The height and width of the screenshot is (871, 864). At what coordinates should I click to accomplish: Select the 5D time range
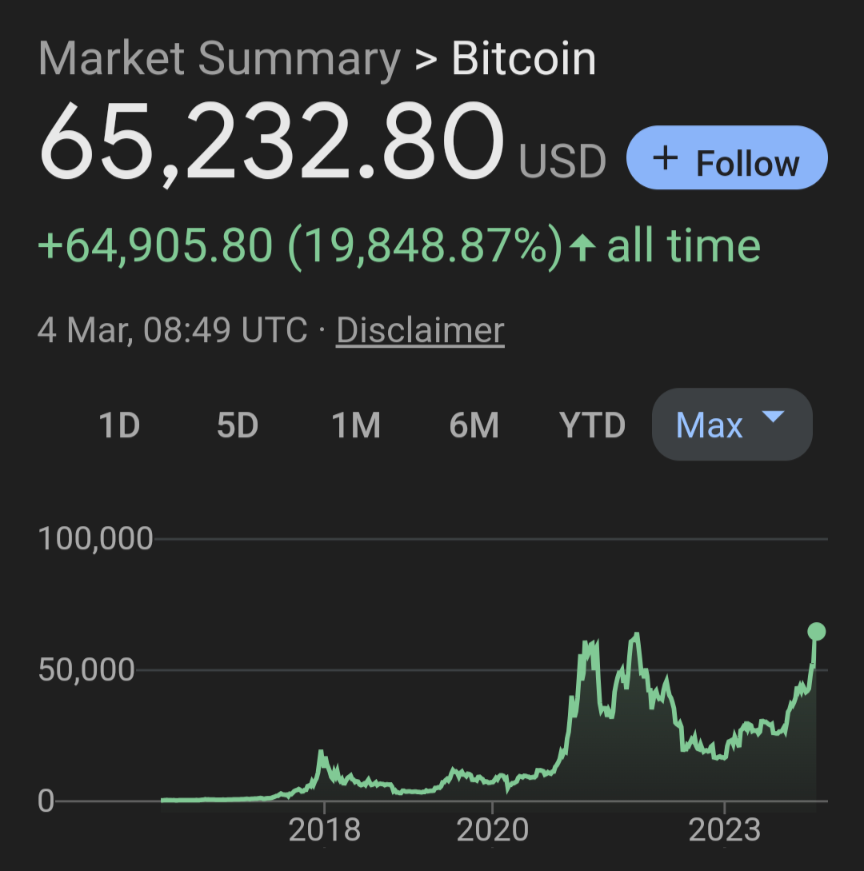pyautogui.click(x=237, y=426)
